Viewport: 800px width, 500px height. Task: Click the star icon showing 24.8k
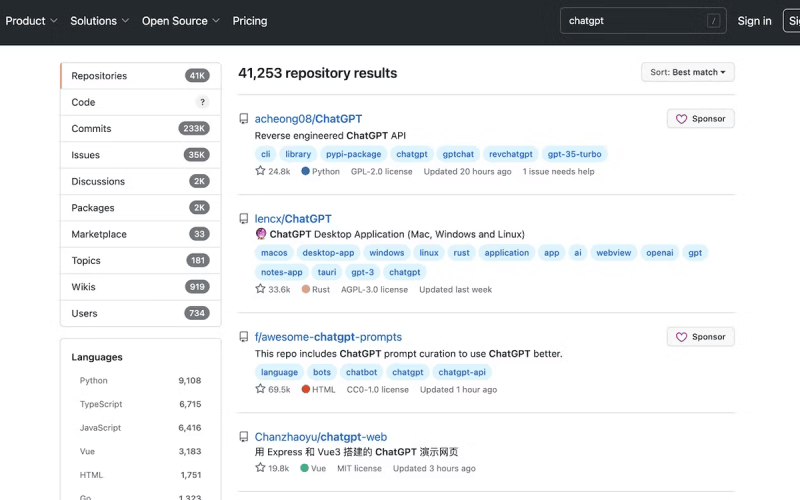pos(260,171)
